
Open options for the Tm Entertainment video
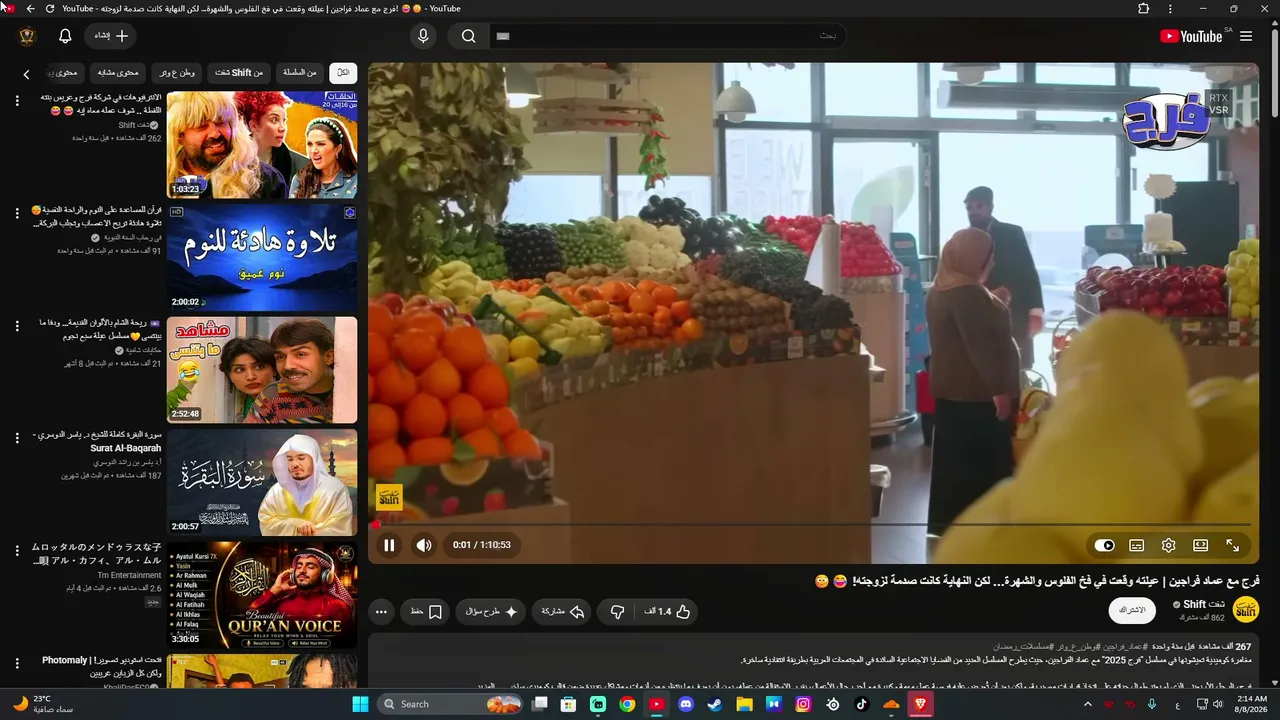[17, 551]
